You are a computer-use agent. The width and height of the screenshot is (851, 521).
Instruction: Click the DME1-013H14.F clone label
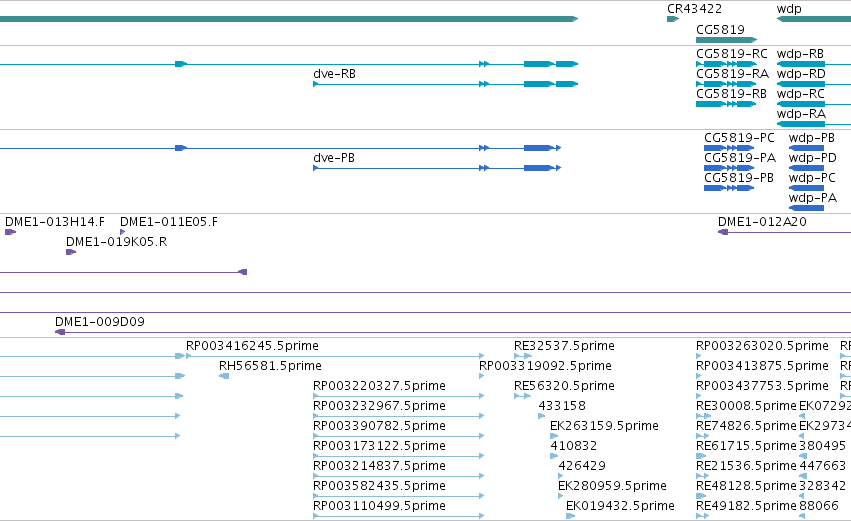click(55, 222)
